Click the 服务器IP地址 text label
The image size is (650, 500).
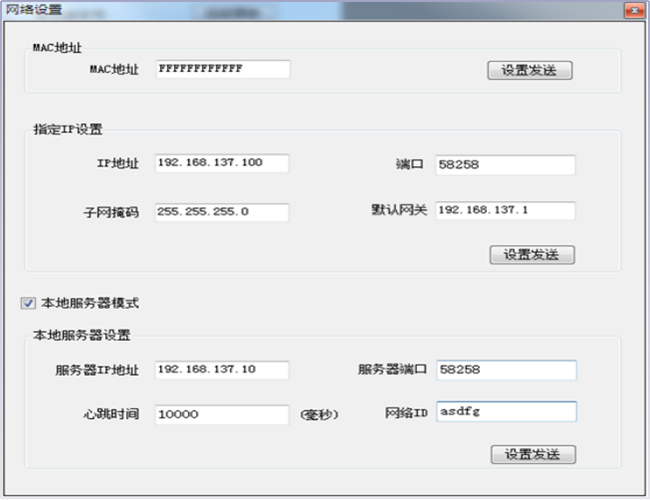click(x=98, y=370)
